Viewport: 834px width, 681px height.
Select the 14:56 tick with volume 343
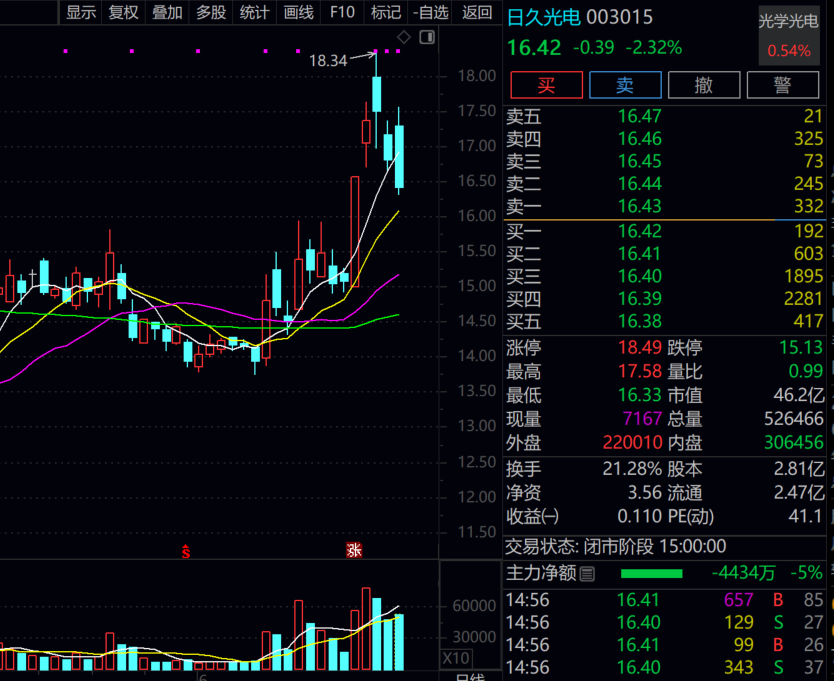(664, 667)
